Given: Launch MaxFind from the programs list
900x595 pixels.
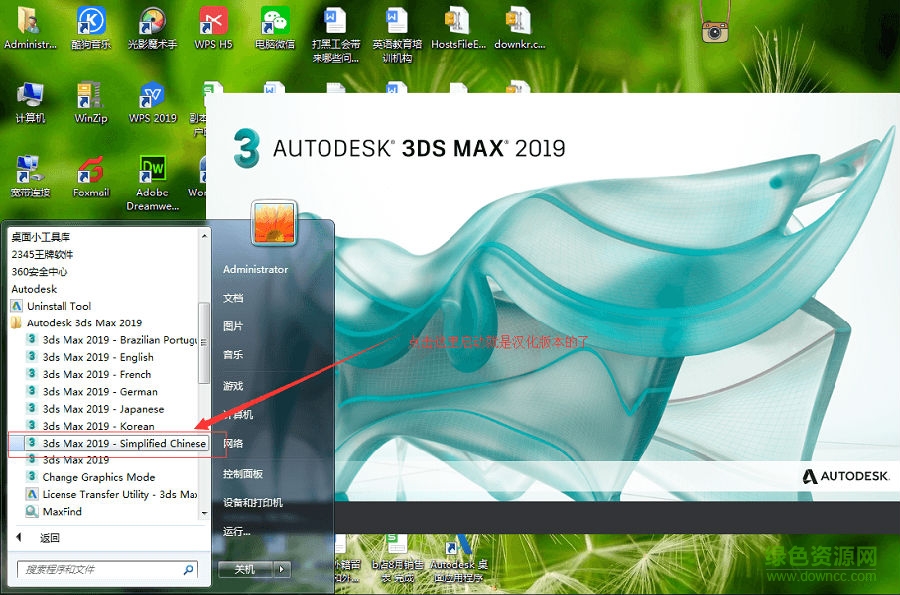Looking at the screenshot, I should point(61,512).
